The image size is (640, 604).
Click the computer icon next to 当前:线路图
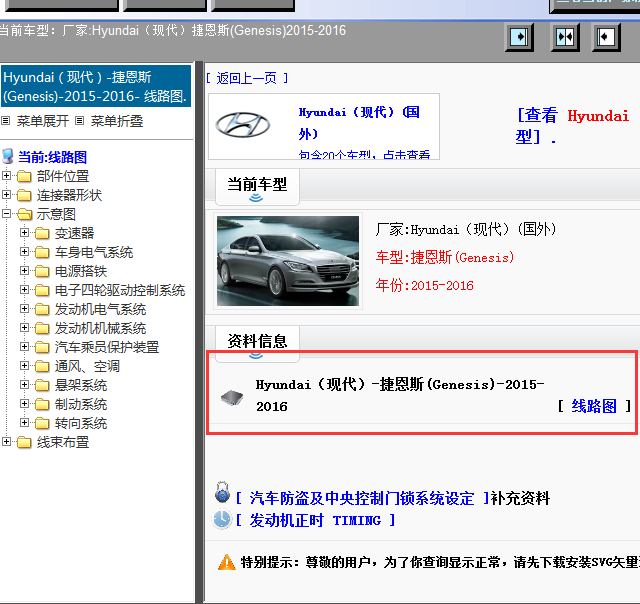(x=8, y=157)
